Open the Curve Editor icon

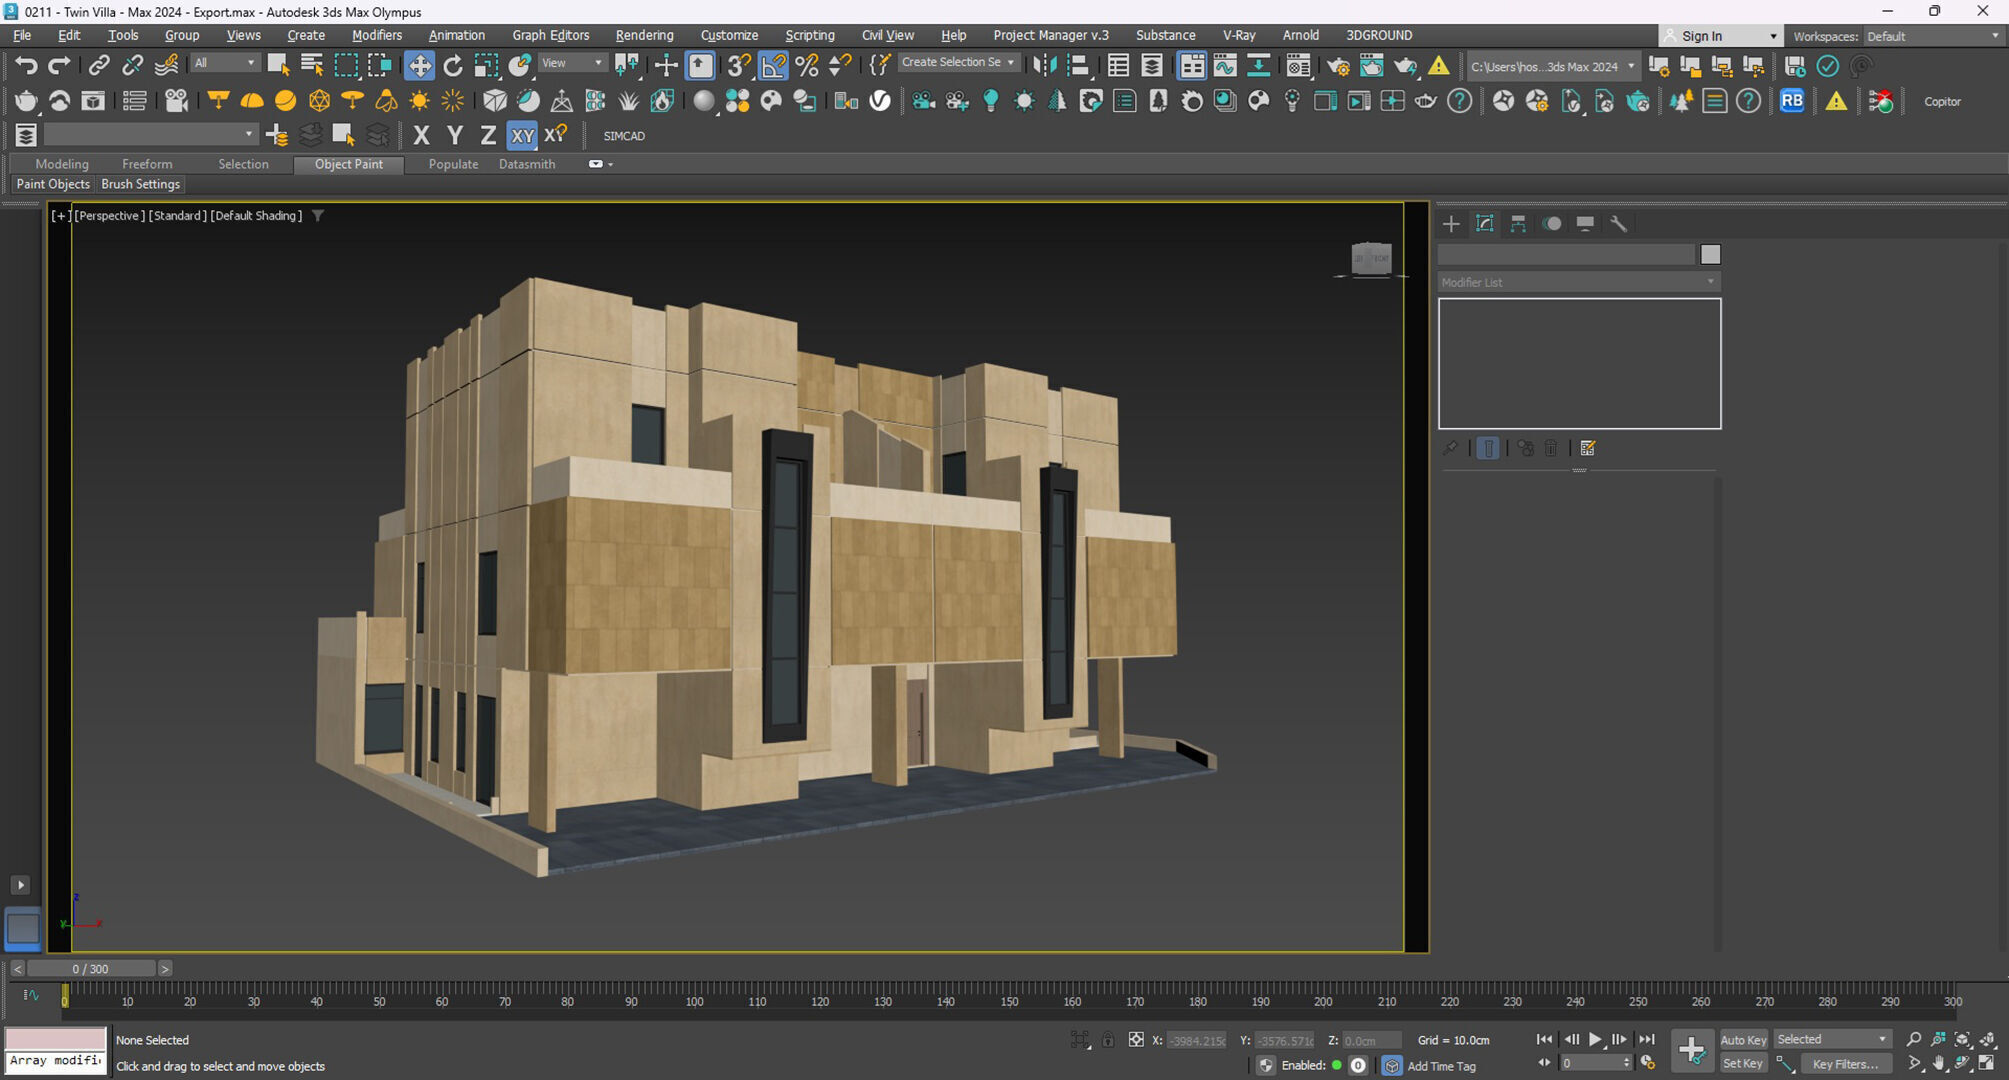pyautogui.click(x=1225, y=66)
